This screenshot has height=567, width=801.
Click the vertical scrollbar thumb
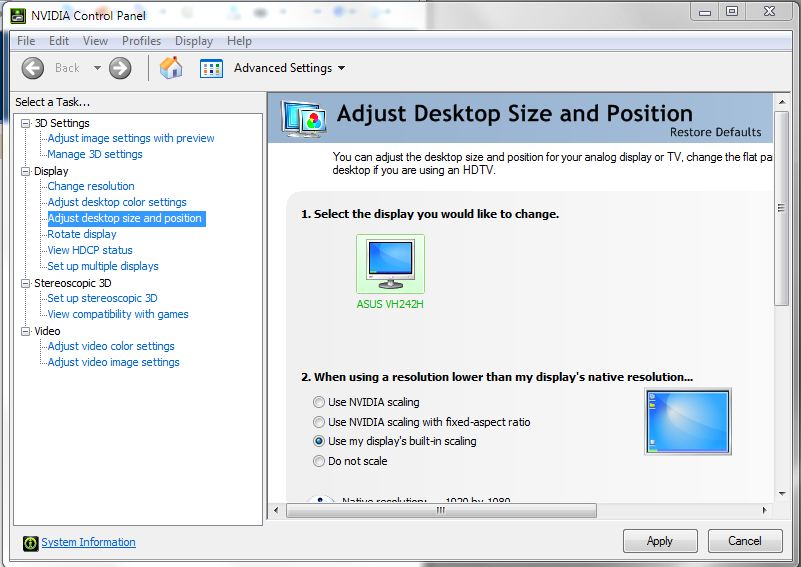781,208
